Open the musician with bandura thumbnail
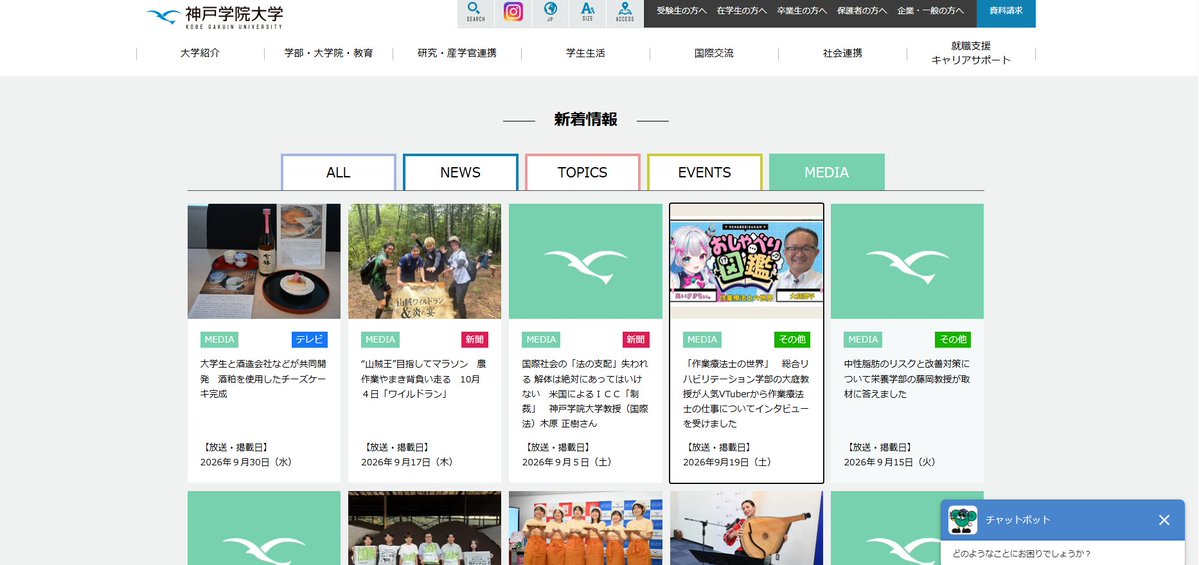1199x565 pixels. point(746,528)
